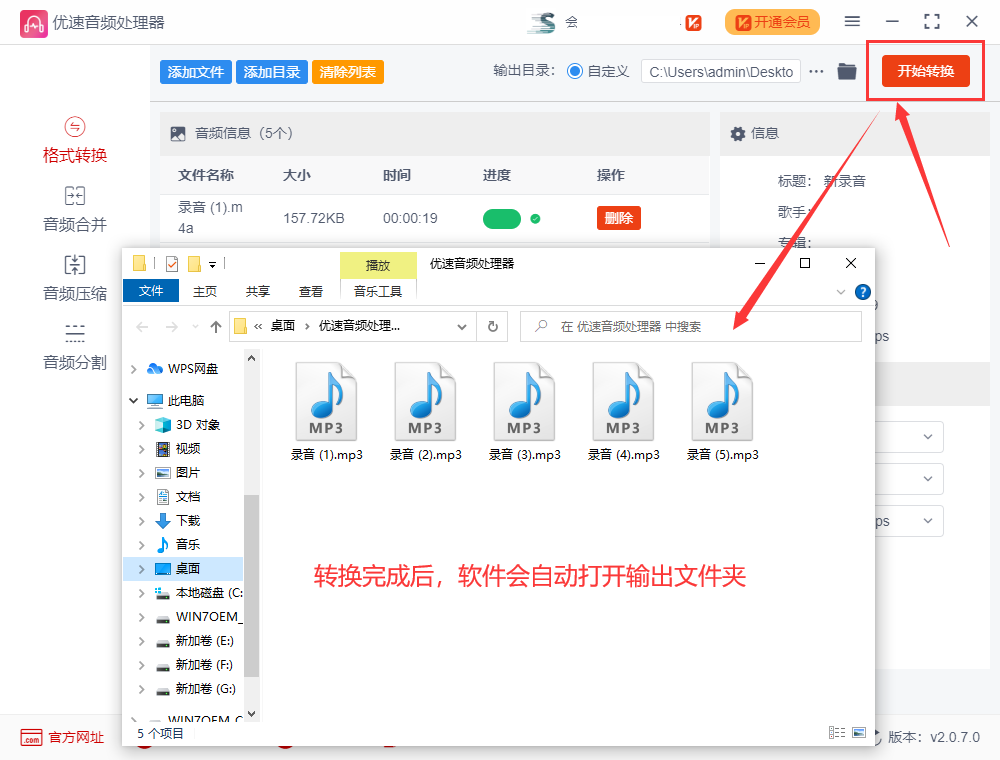This screenshot has height=760, width=1000.
Task: Open the 音频分割 audio split module
Action: coord(75,347)
